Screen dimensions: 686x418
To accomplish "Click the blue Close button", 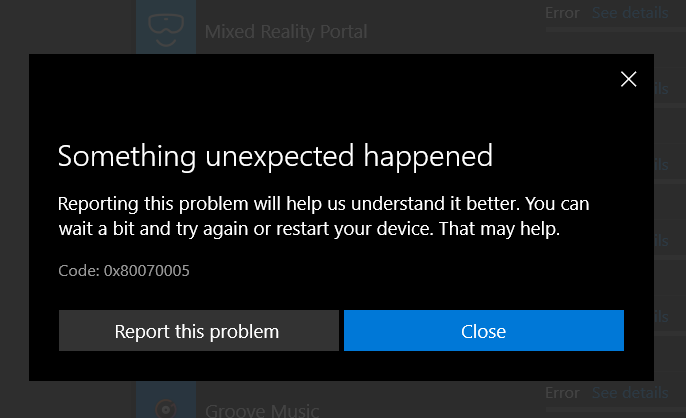I will point(484,331).
